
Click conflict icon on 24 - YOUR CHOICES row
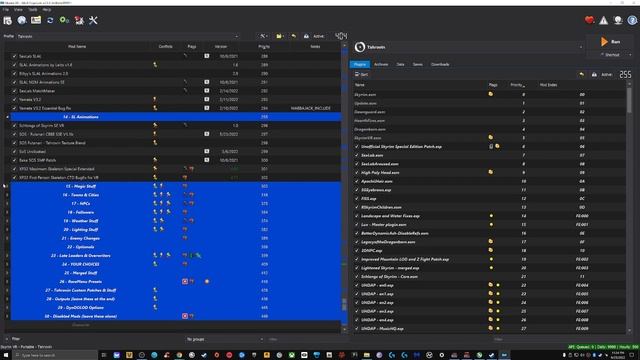(x=155, y=264)
